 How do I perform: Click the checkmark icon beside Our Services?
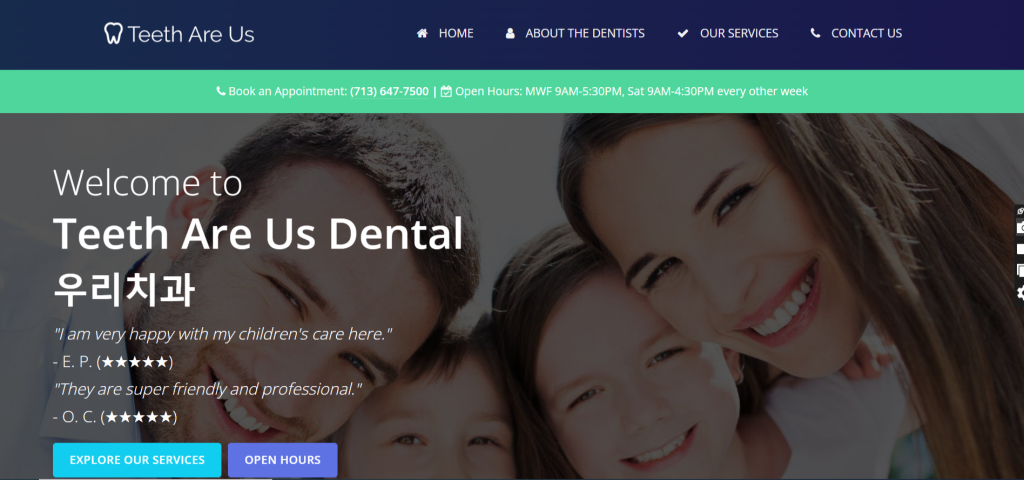pos(683,33)
